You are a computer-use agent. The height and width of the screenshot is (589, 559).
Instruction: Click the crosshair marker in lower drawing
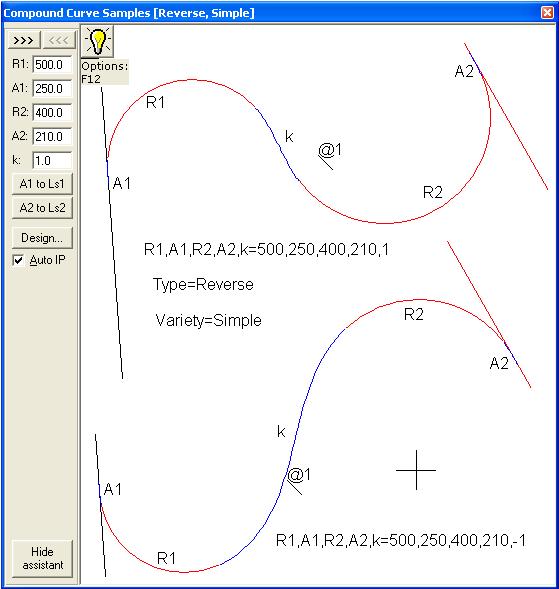[416, 470]
